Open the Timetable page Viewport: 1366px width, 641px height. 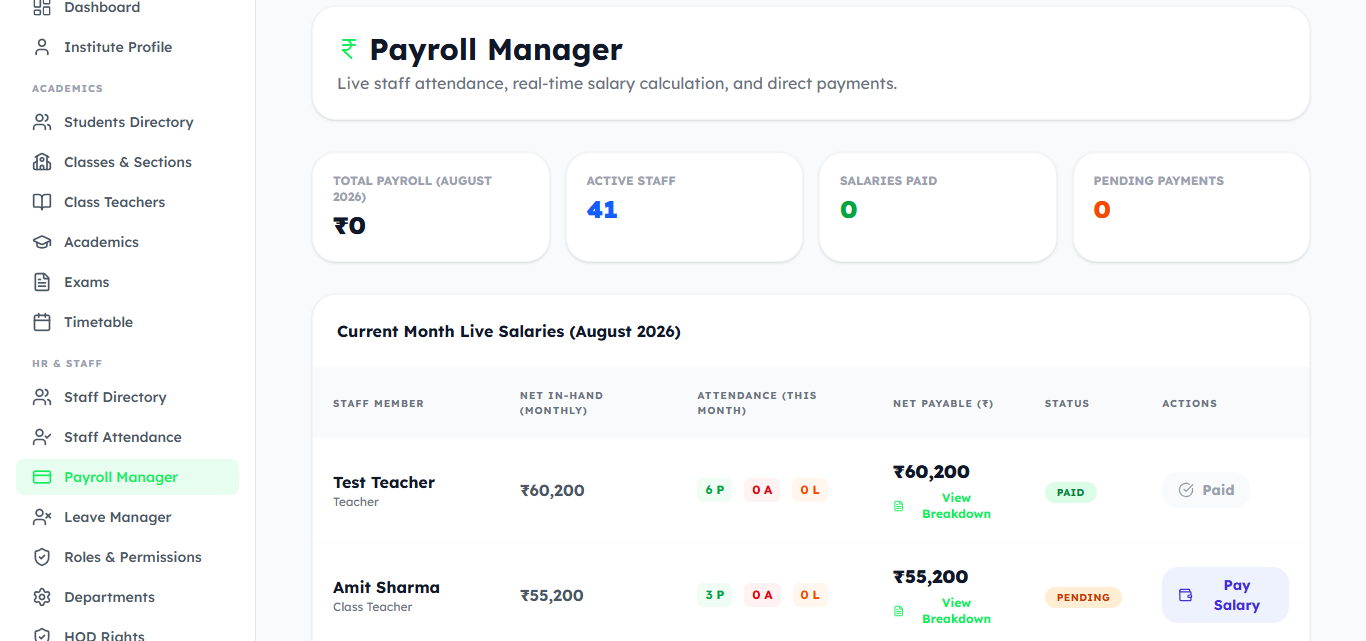click(x=127, y=322)
